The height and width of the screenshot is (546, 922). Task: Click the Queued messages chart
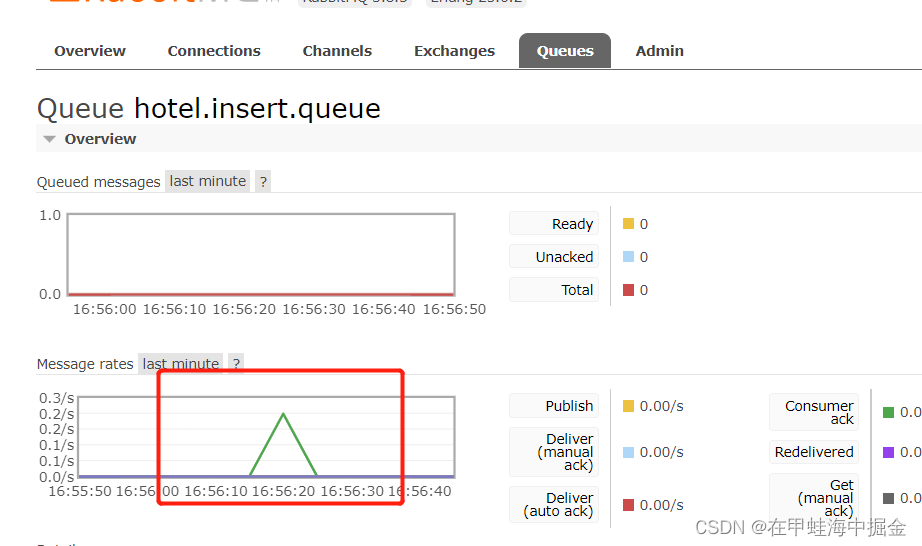261,254
